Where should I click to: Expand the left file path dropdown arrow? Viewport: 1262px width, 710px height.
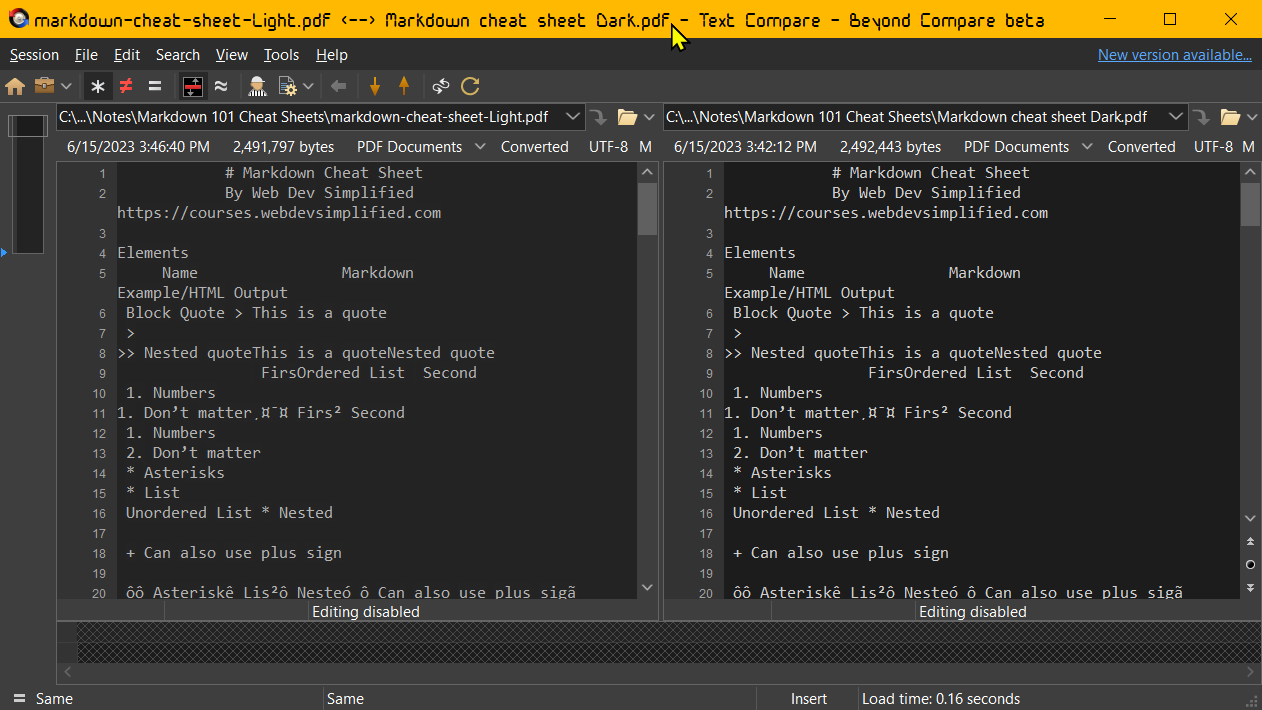pyautogui.click(x=573, y=117)
